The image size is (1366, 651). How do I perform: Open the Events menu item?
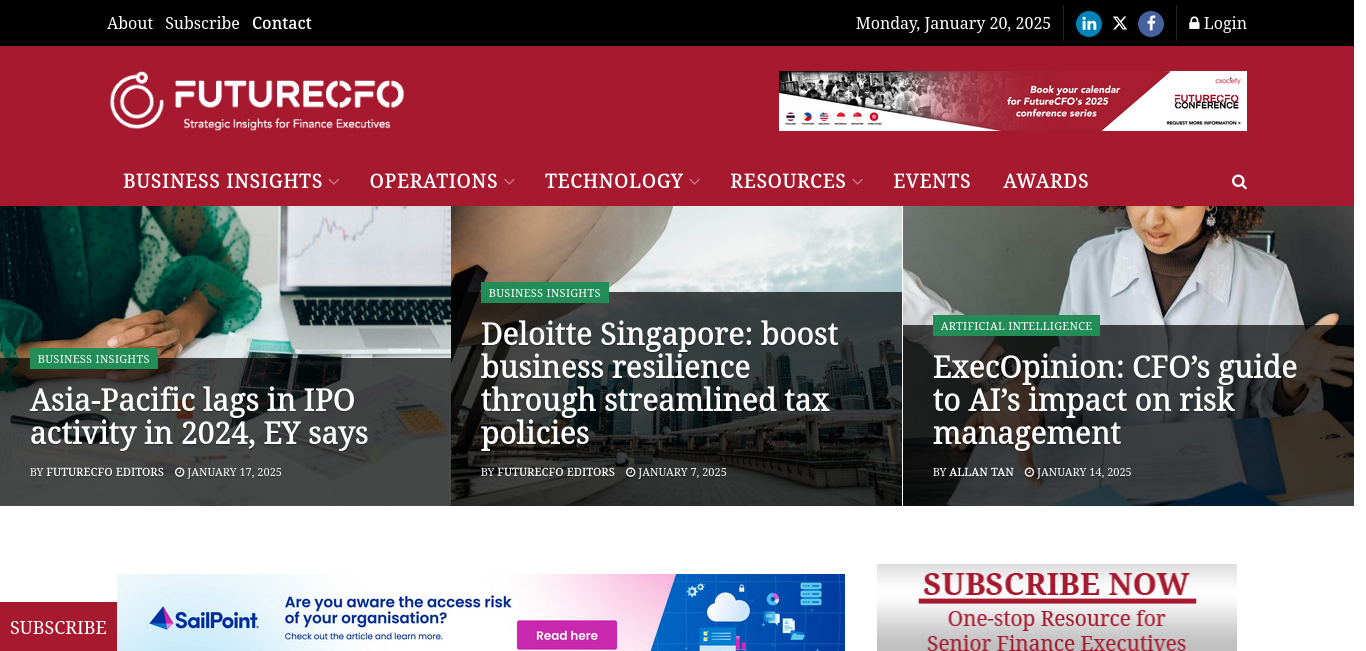point(932,181)
